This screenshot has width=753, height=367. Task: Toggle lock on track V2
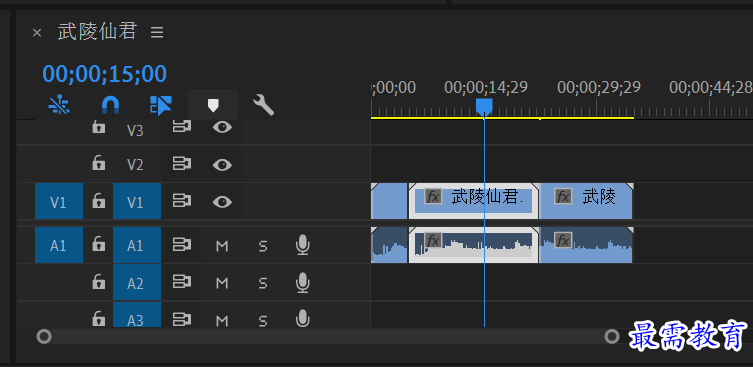click(x=98, y=164)
